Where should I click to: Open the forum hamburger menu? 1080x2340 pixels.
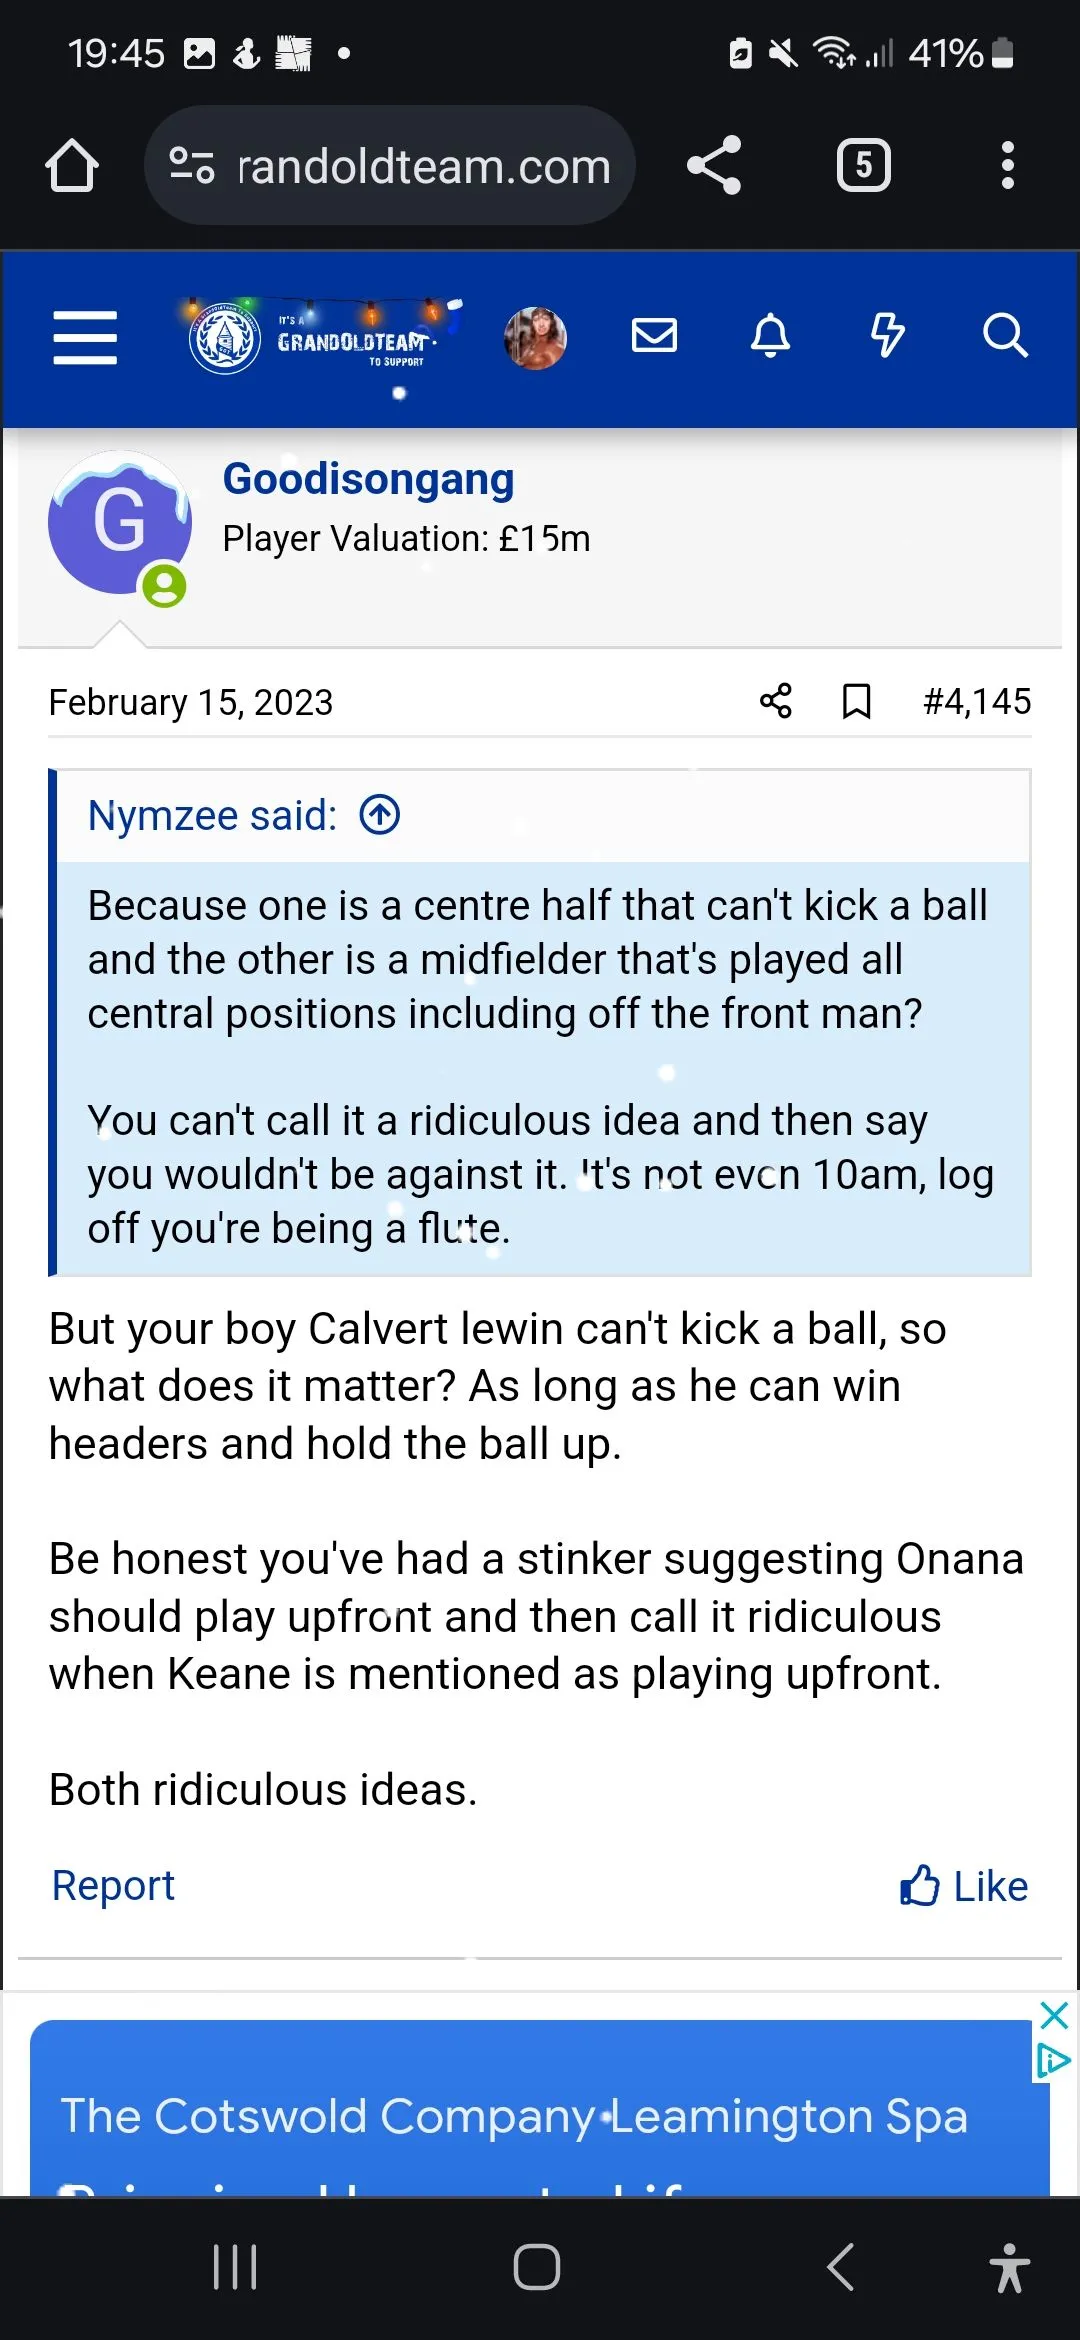85,337
